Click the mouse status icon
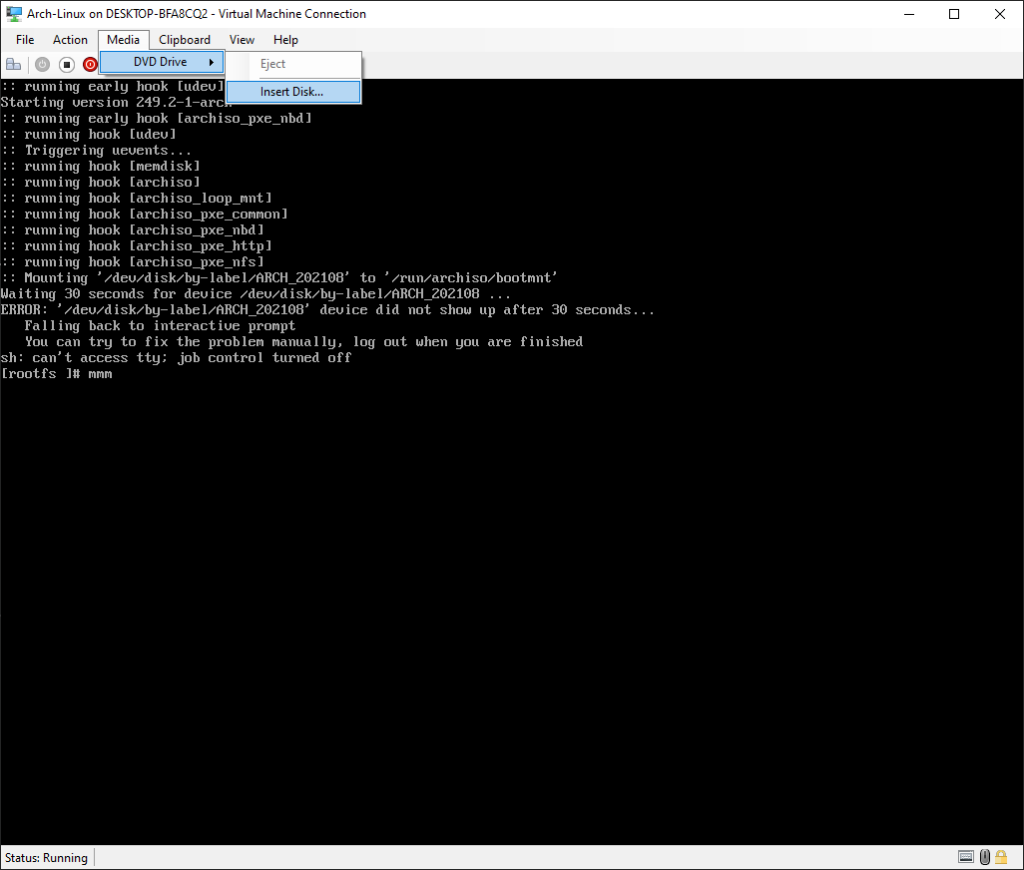This screenshot has width=1024, height=870. coord(985,857)
